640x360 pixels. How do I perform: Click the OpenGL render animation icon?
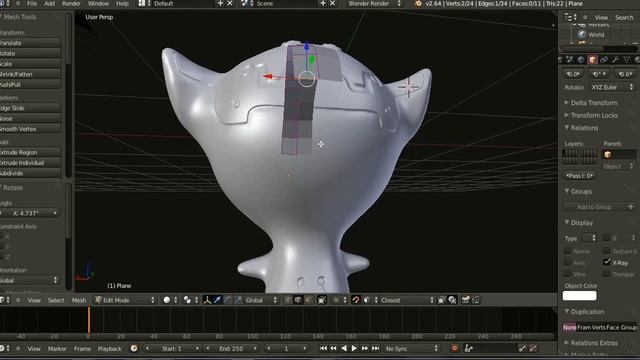coord(476,300)
